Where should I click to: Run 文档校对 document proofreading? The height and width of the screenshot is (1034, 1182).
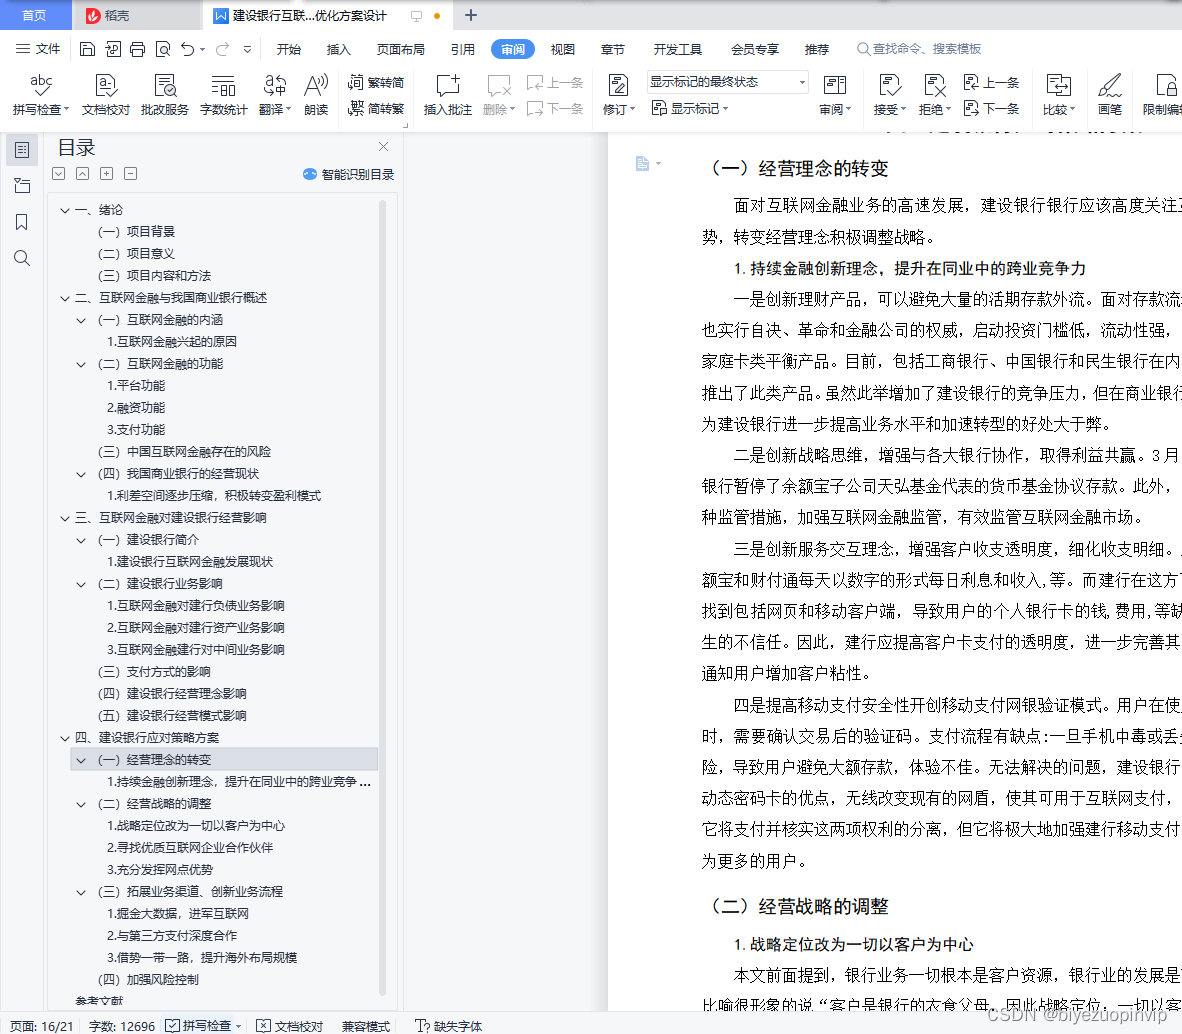pos(104,95)
